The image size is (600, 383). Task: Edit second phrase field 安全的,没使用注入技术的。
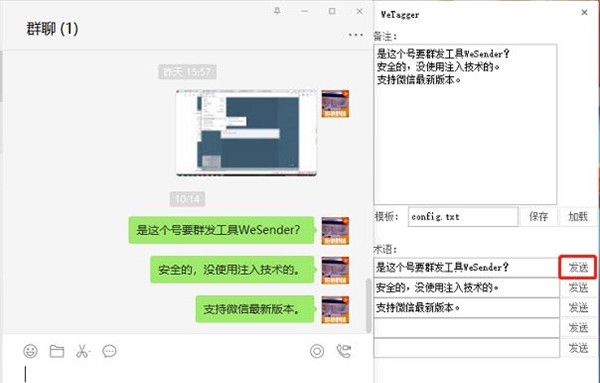coord(466,287)
